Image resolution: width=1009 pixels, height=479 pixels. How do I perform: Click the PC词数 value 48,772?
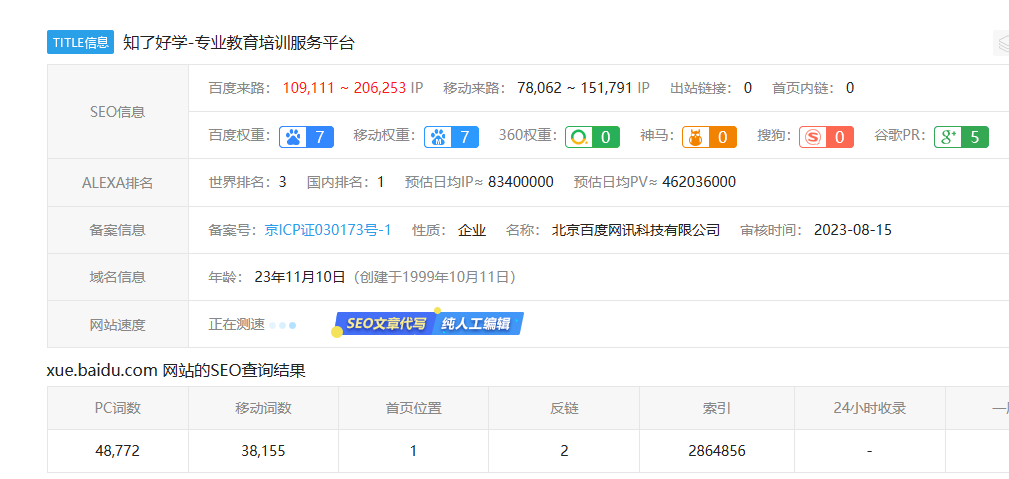click(118, 451)
